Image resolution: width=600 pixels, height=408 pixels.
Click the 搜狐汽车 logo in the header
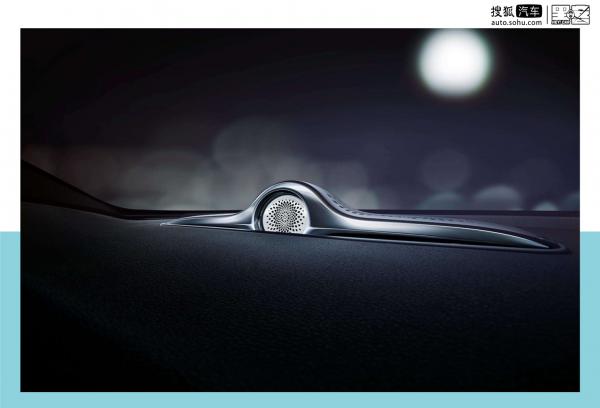pos(516,11)
